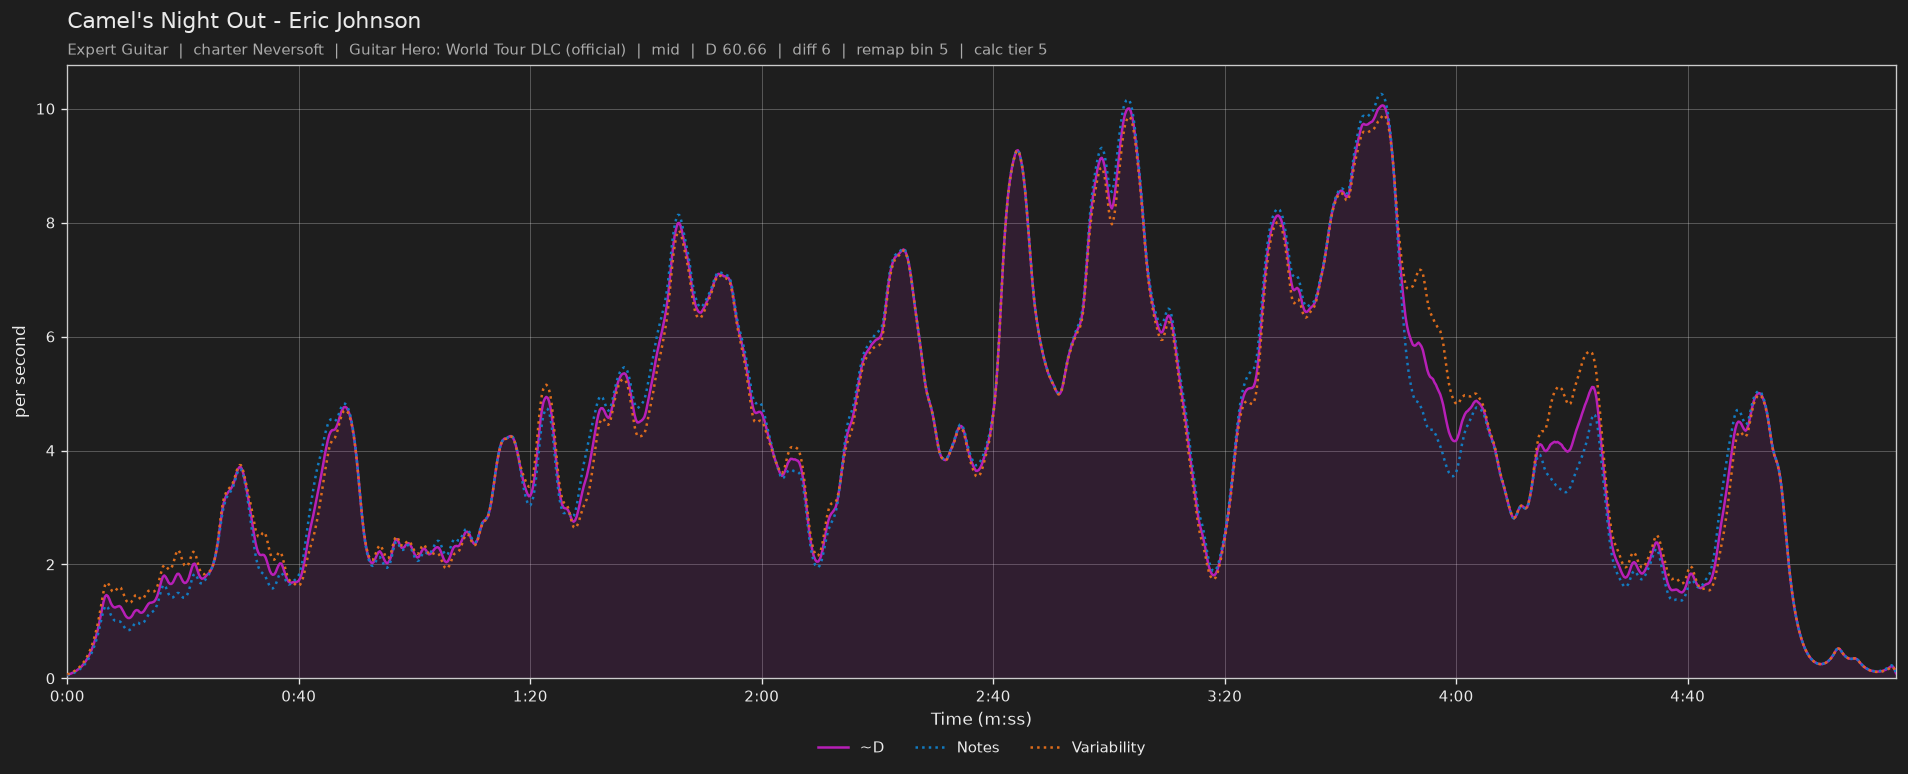The width and height of the screenshot is (1908, 774).
Task: Click the y-axis tick label "10"
Action: (x=47, y=110)
